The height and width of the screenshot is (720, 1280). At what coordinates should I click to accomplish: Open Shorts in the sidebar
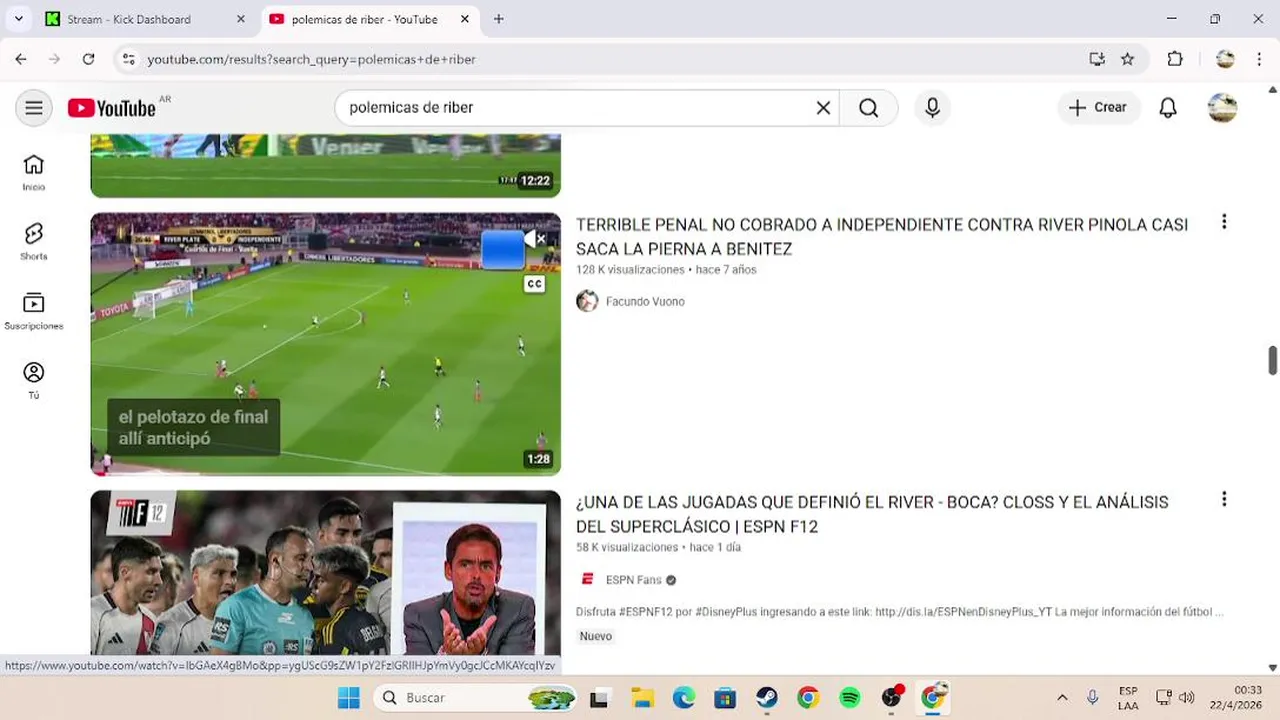coord(34,241)
